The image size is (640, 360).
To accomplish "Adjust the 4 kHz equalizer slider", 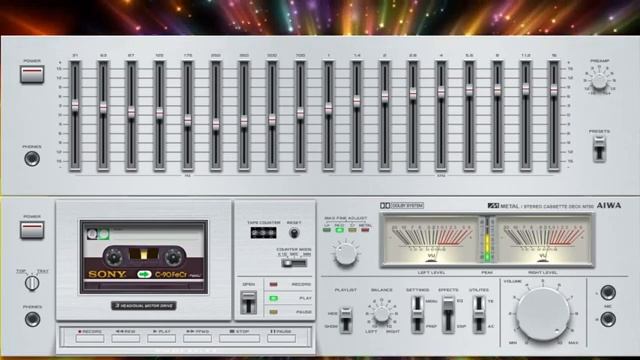I will click(441, 92).
